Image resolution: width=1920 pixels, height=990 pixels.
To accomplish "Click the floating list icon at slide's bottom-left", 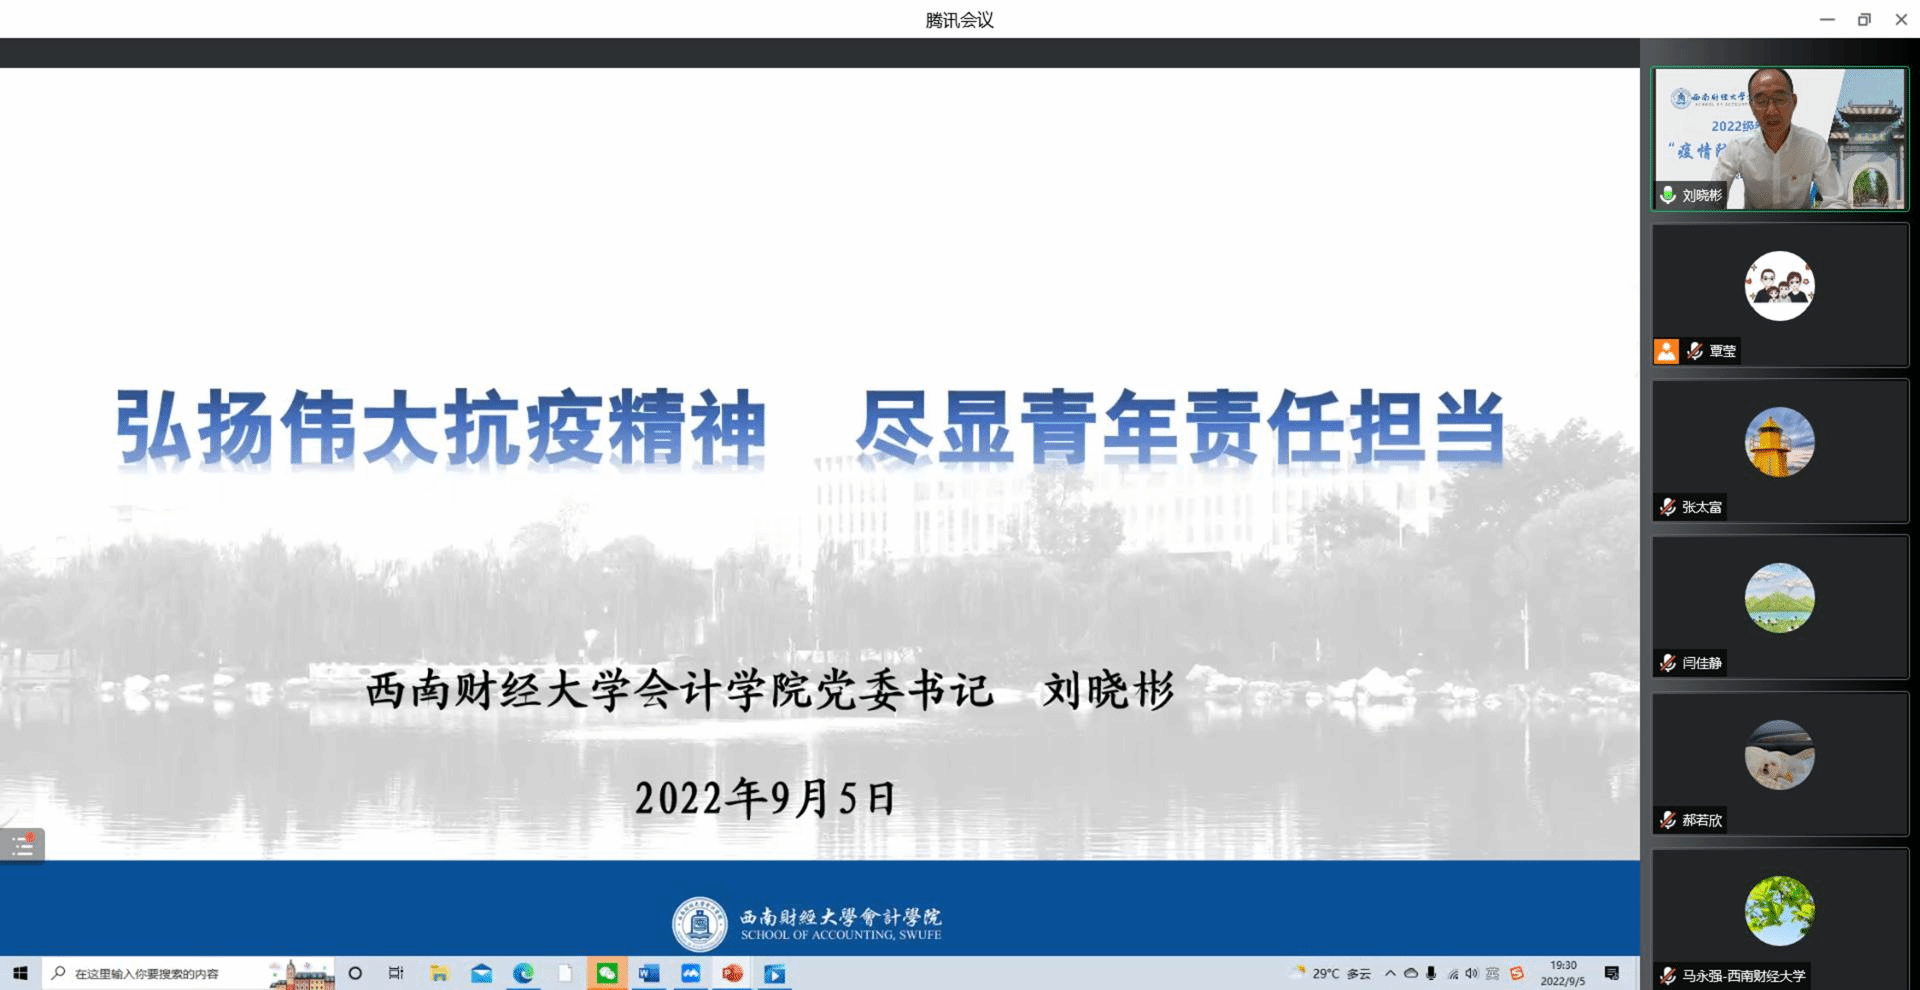I will point(22,846).
